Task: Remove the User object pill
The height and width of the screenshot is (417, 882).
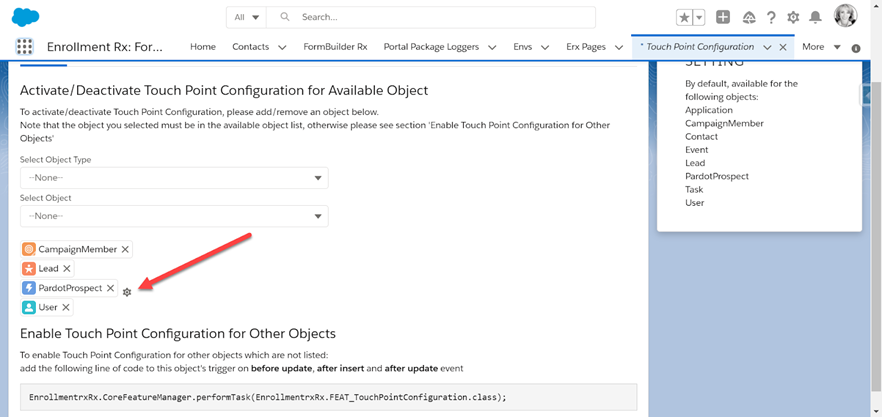Action: [x=66, y=307]
